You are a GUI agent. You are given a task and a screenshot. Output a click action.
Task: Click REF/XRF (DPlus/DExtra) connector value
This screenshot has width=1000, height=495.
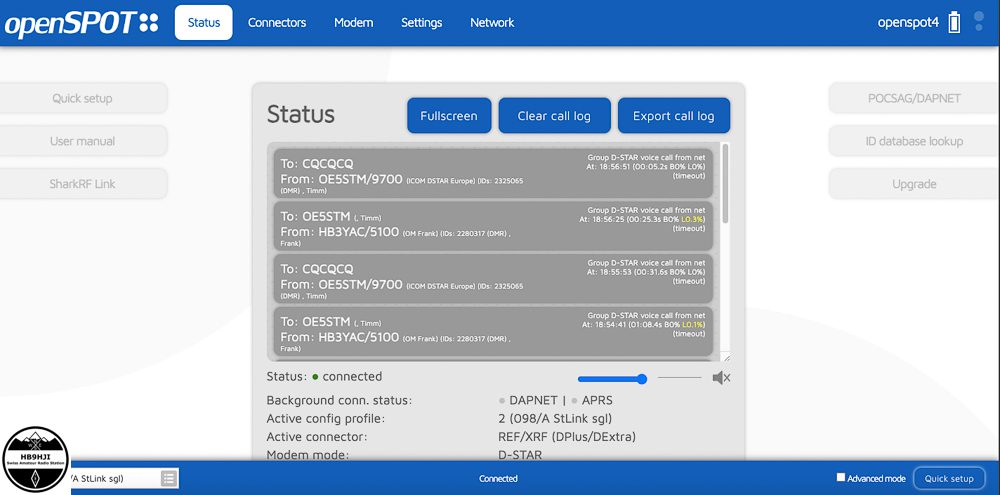tap(567, 437)
